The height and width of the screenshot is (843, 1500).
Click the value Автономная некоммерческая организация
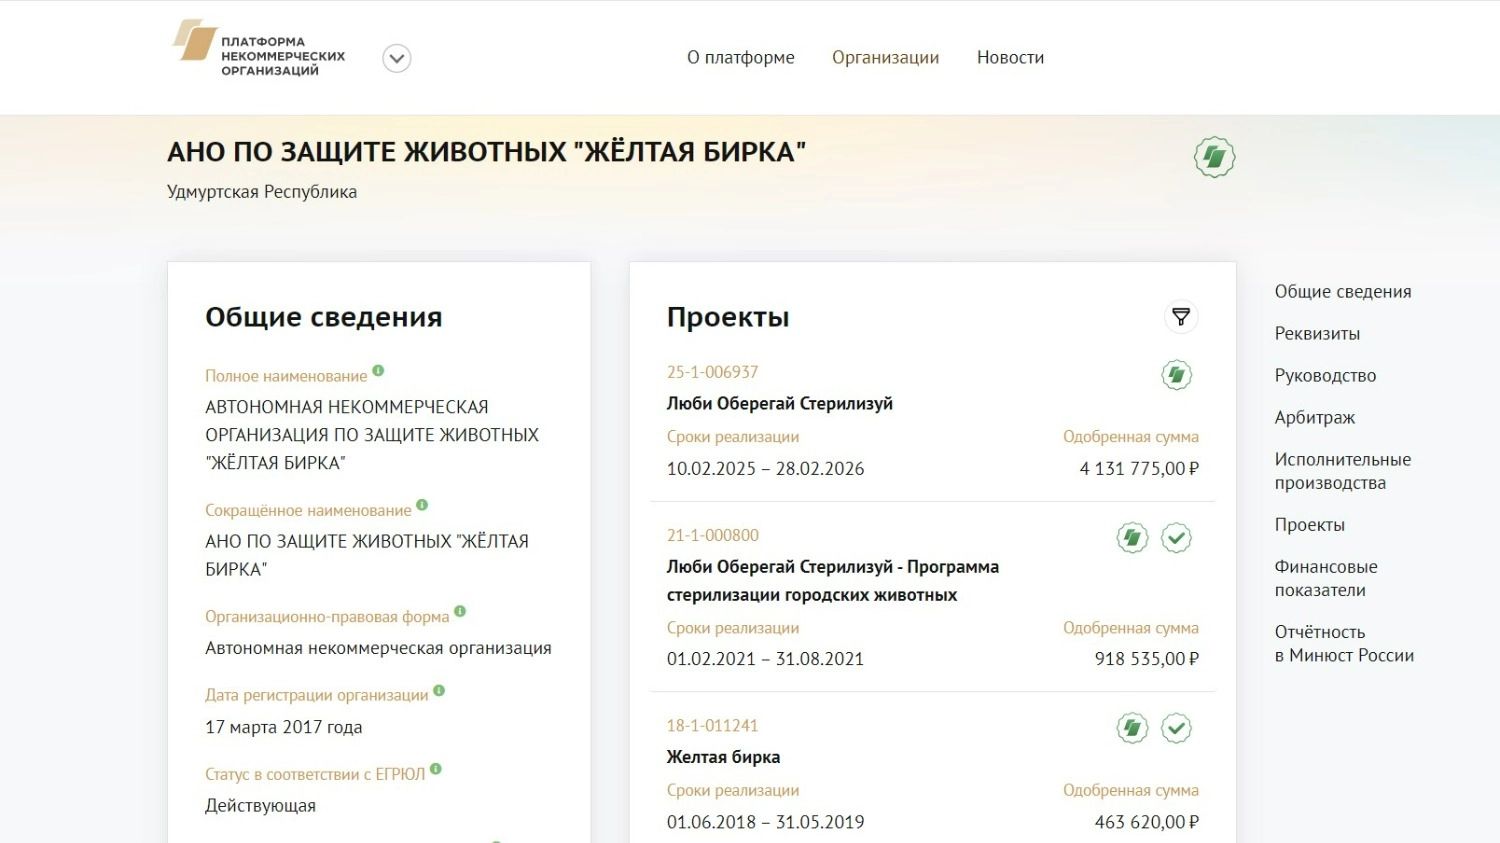tap(379, 648)
